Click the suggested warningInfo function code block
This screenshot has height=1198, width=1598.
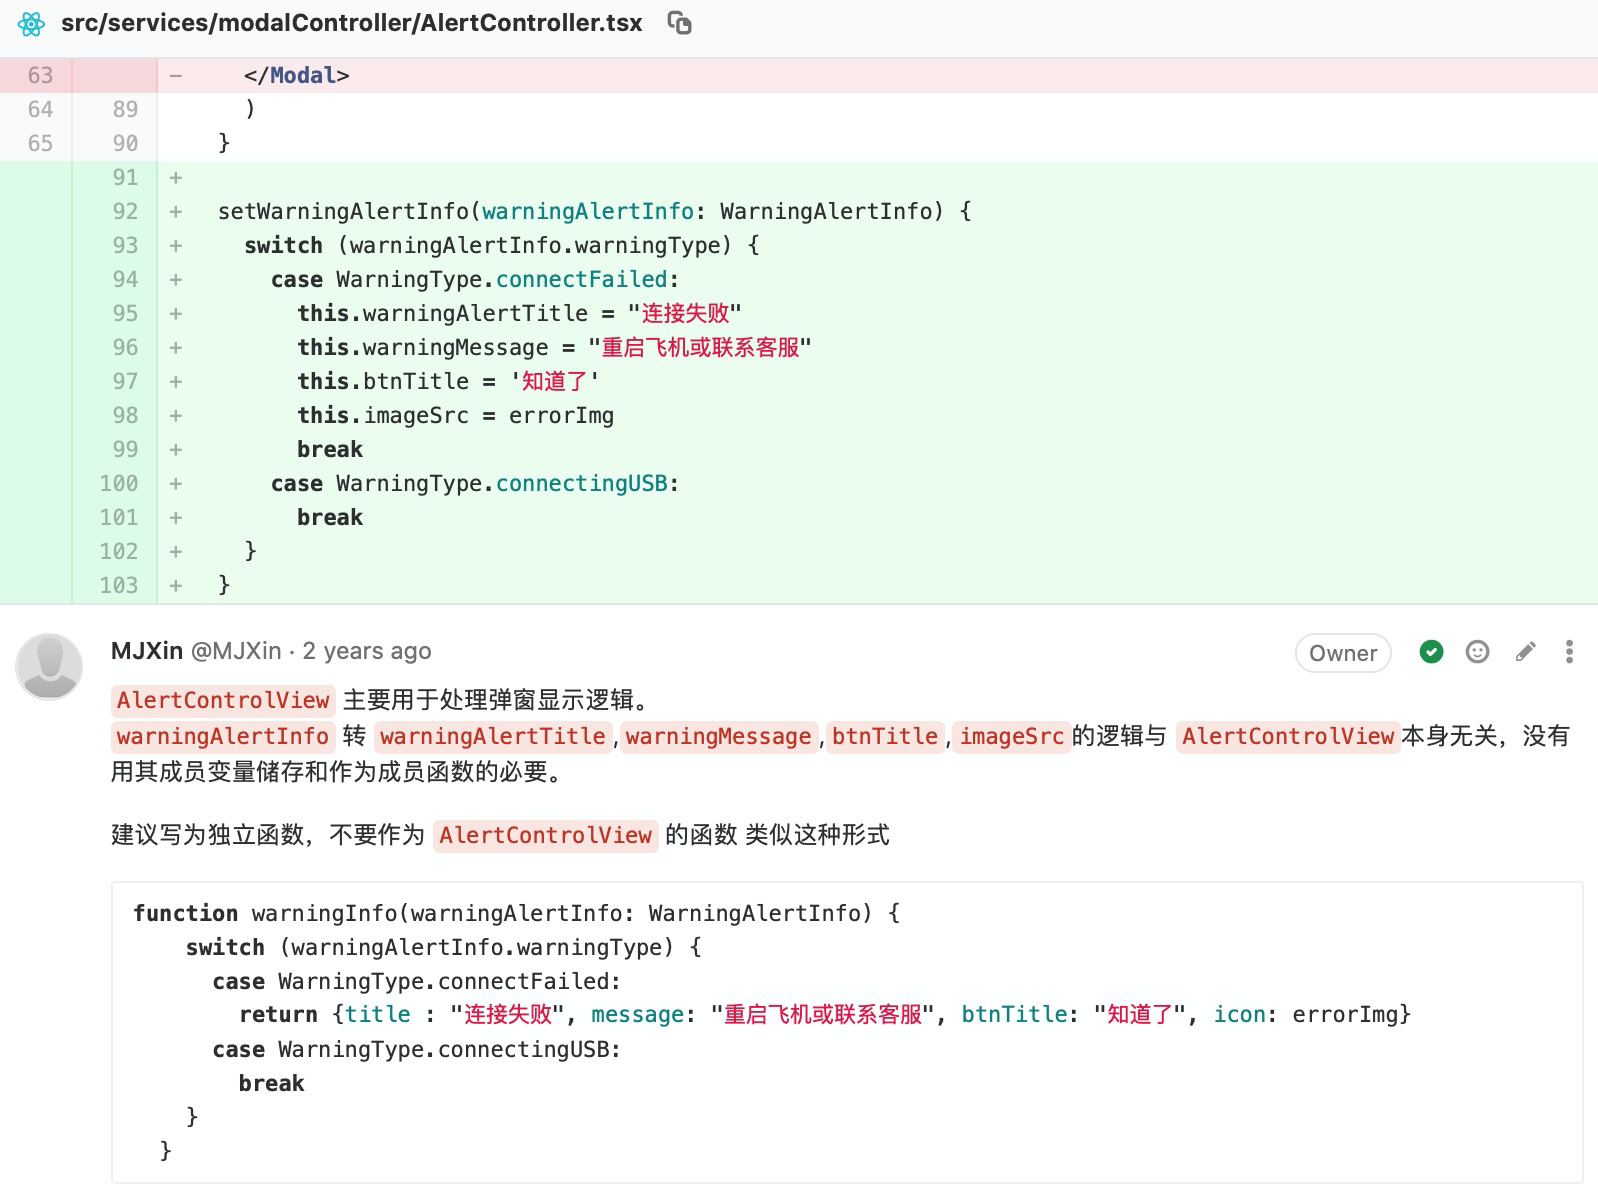846,1031
